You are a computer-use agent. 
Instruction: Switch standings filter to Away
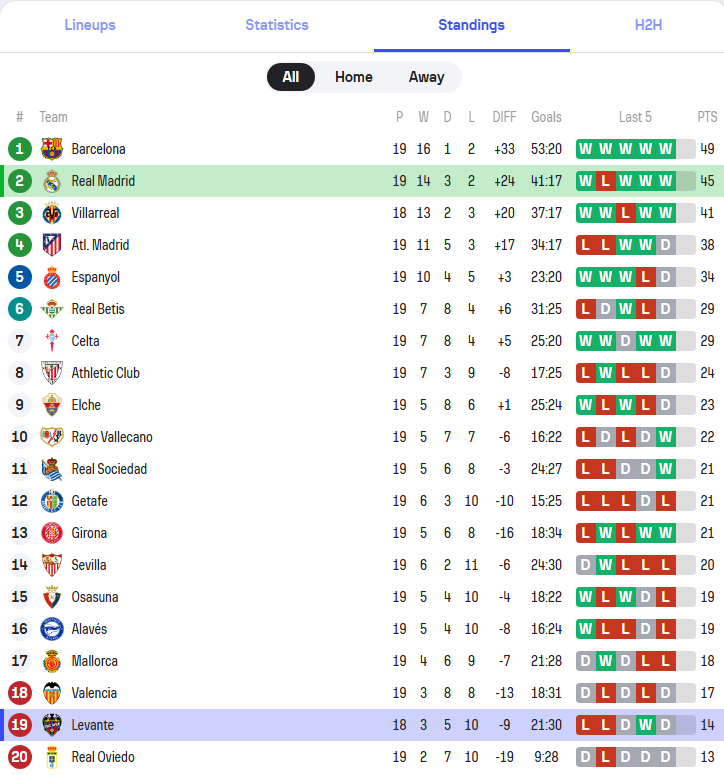pos(426,77)
